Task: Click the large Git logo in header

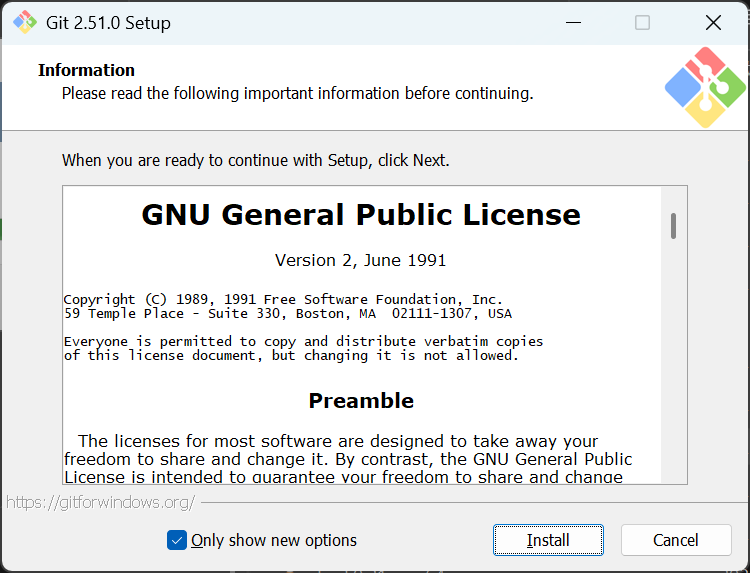Action: point(706,88)
